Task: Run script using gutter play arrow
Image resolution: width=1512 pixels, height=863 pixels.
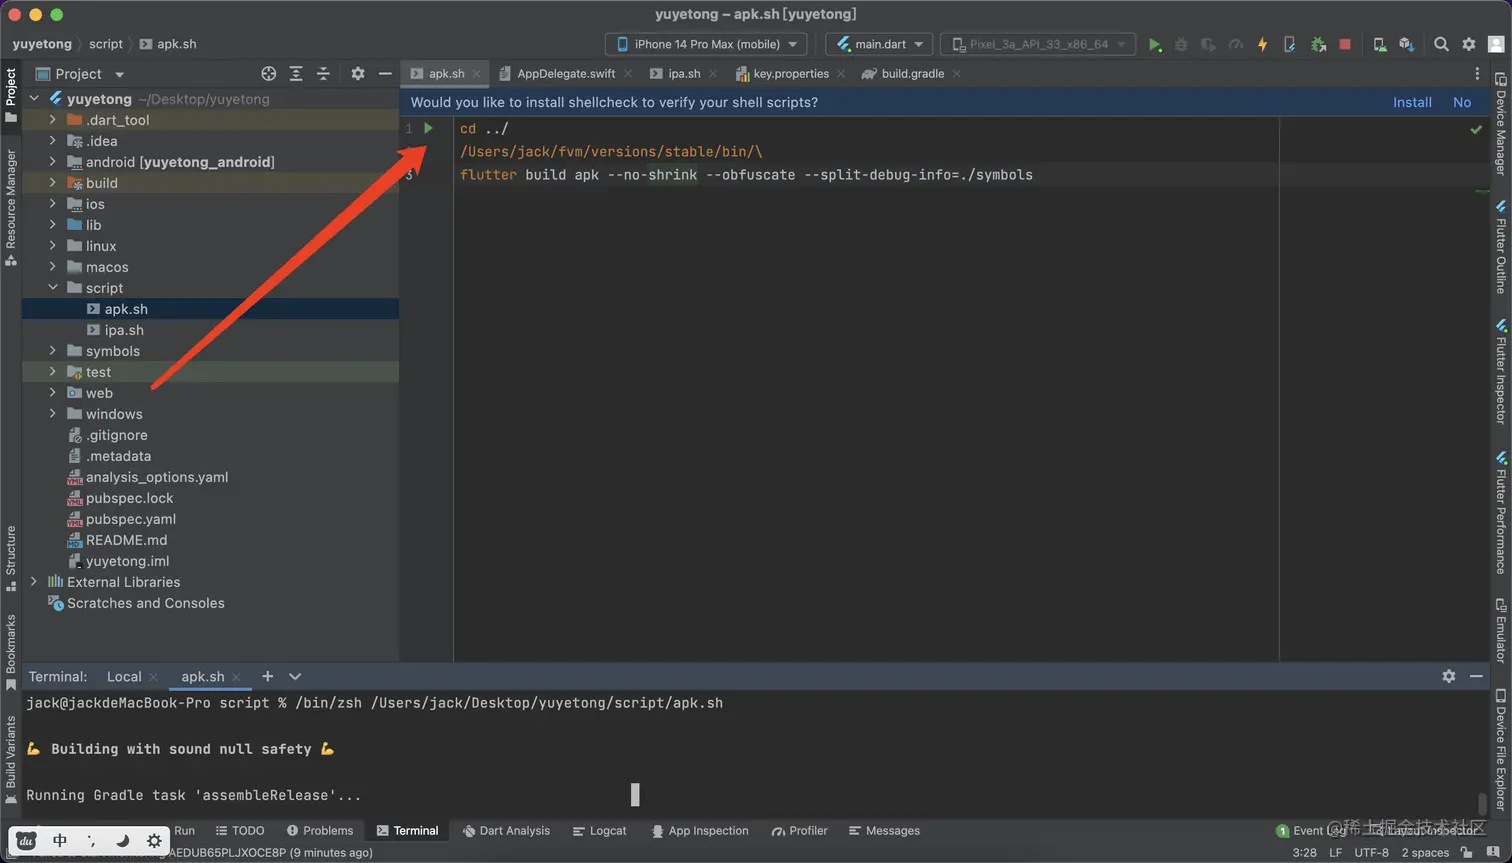Action: [x=428, y=128]
